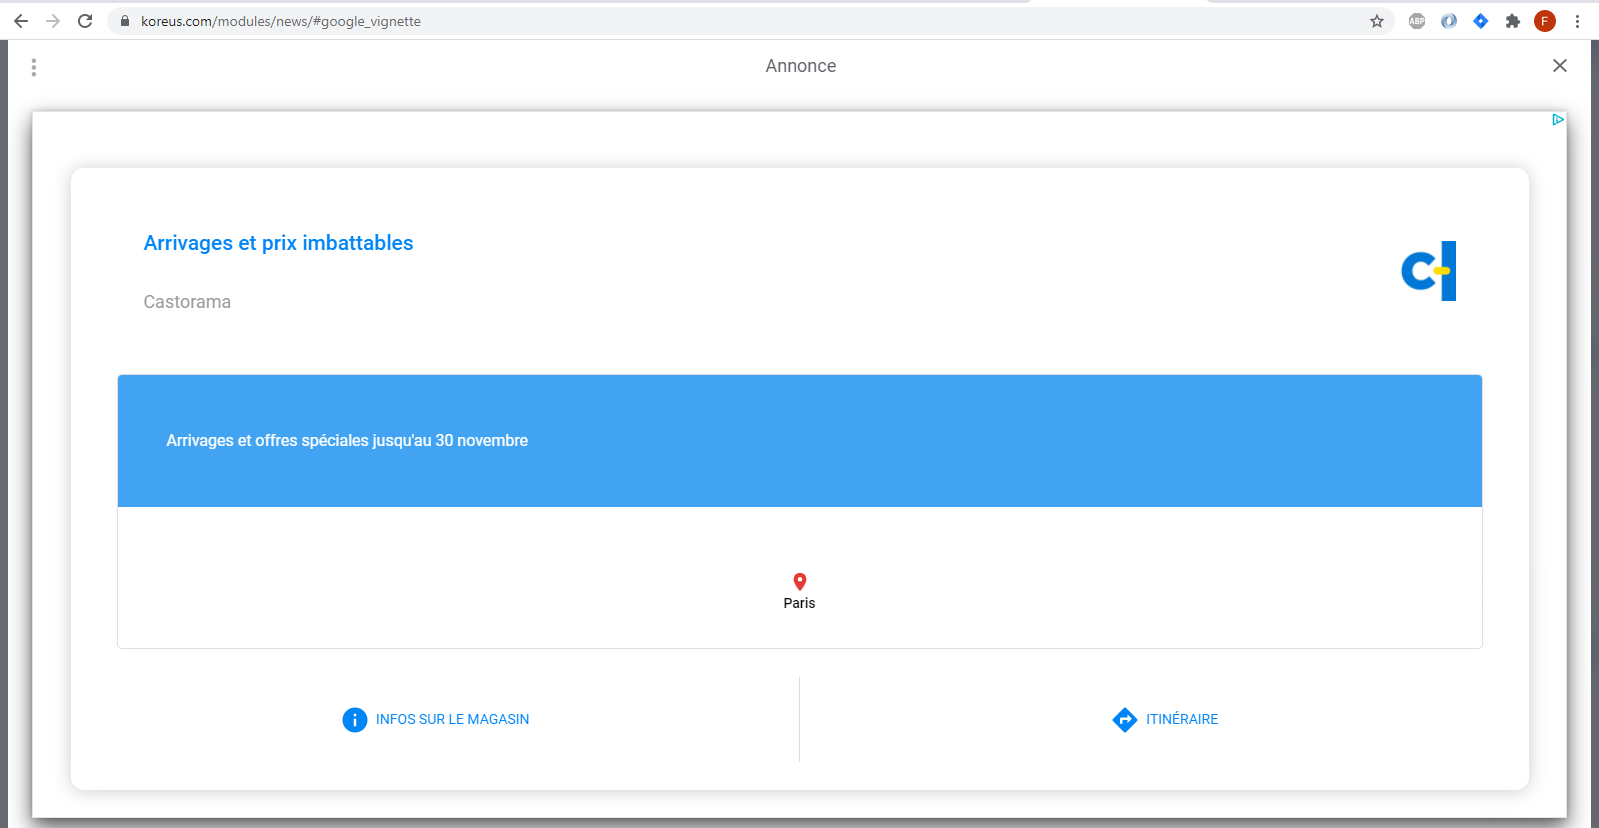Click the Castorama logo
This screenshot has height=828, width=1599.
pos(1428,271)
